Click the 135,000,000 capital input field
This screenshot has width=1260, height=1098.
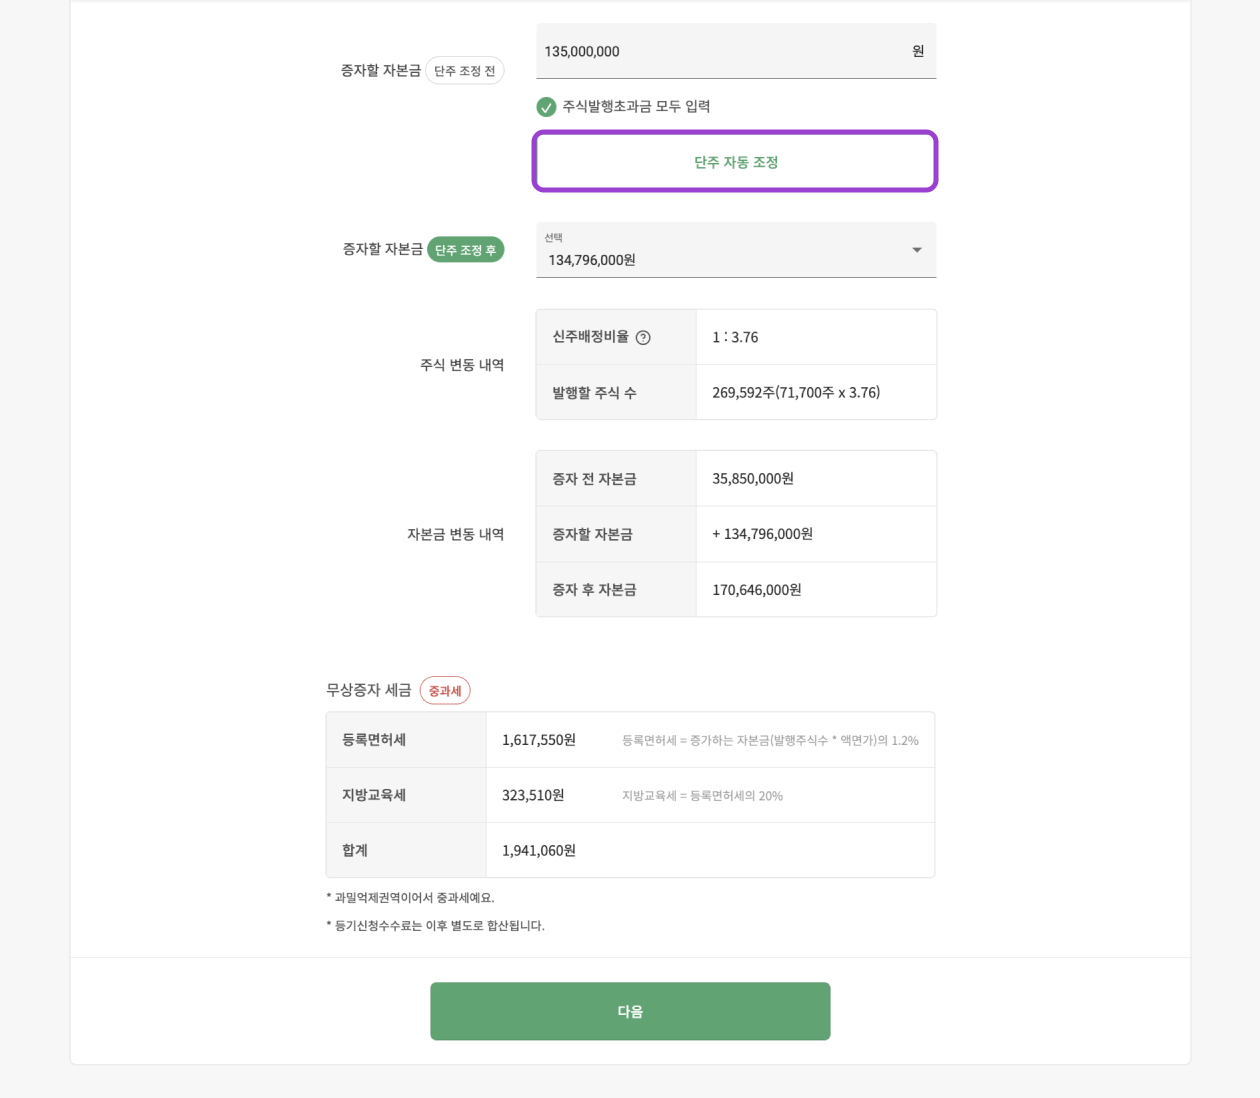[x=720, y=51]
